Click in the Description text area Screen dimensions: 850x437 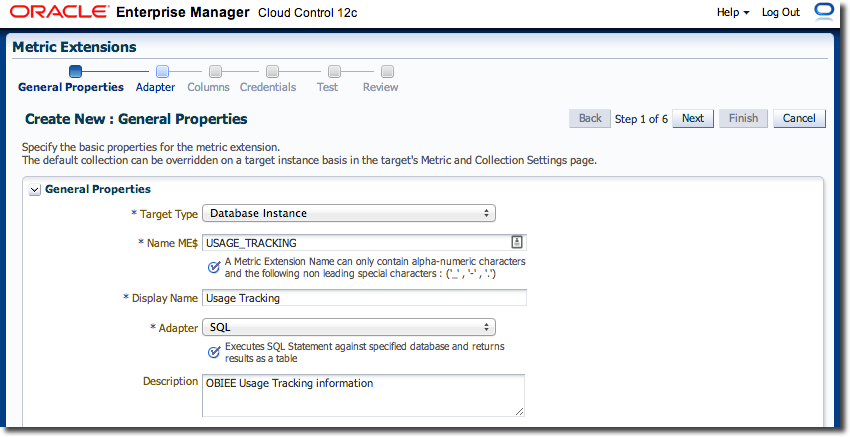(360, 394)
